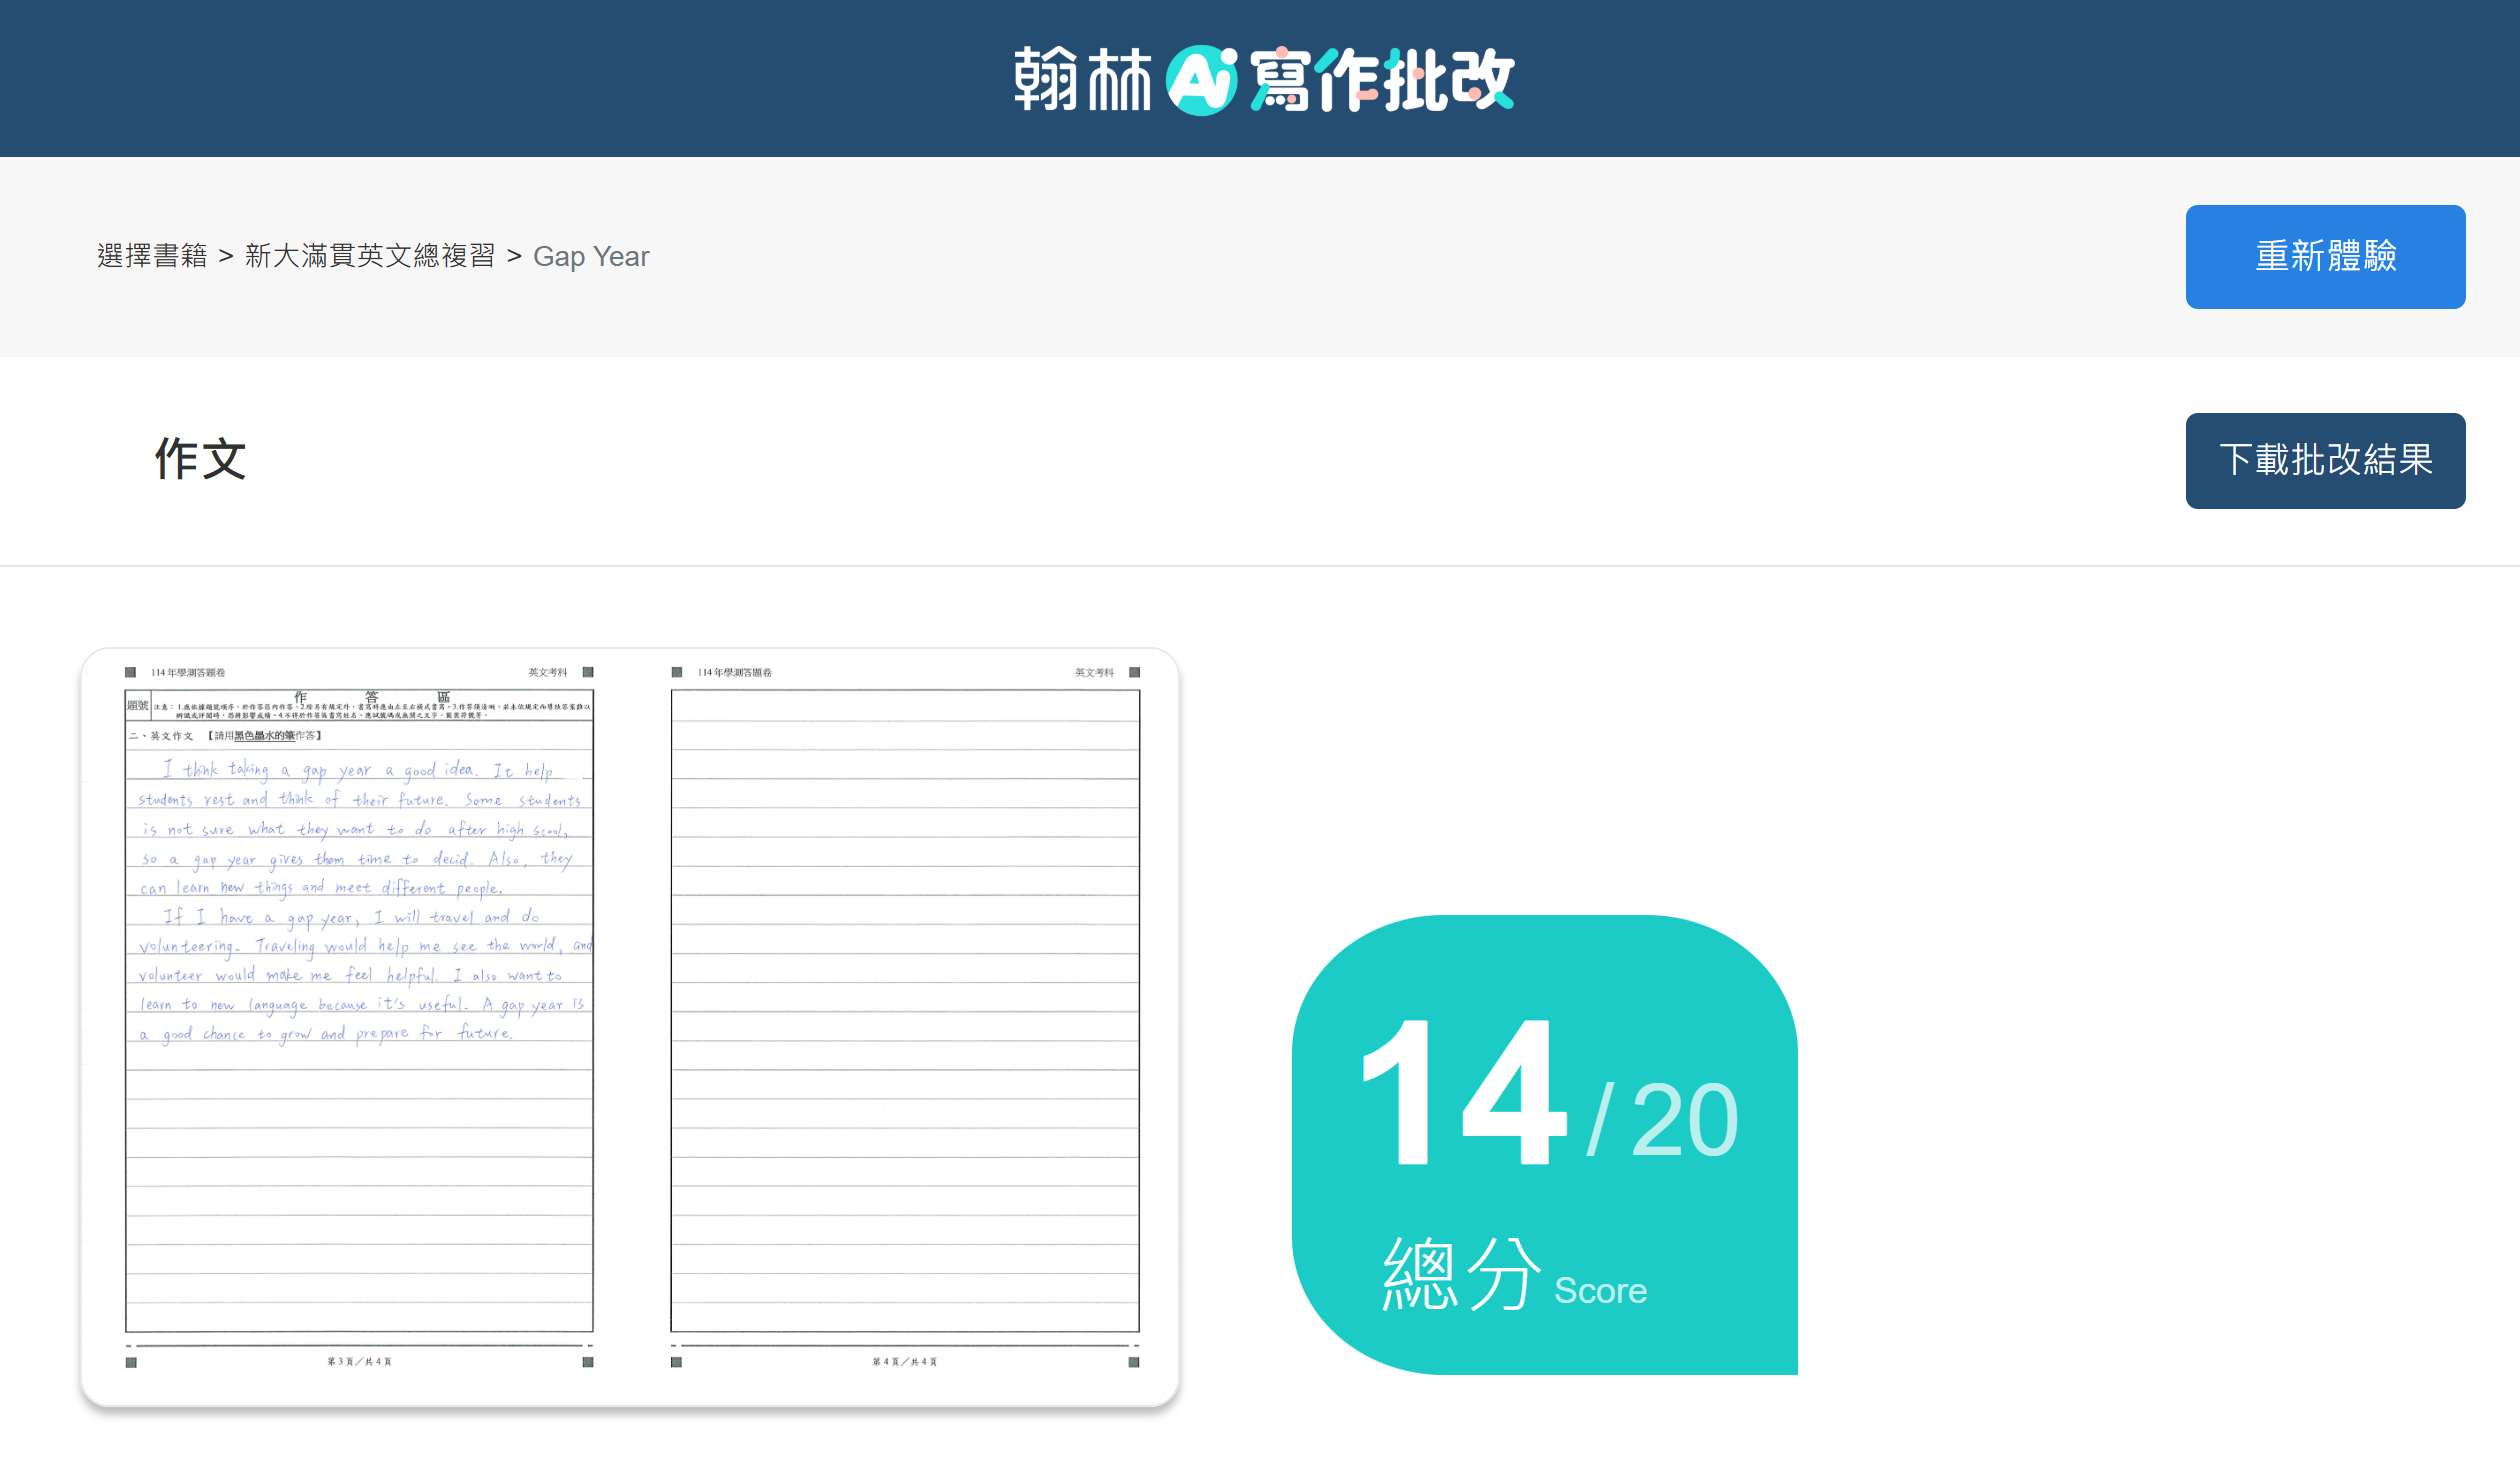Image resolution: width=2520 pixels, height=1483 pixels.
Task: Click the 作答區 header on left page
Action: click(371, 696)
